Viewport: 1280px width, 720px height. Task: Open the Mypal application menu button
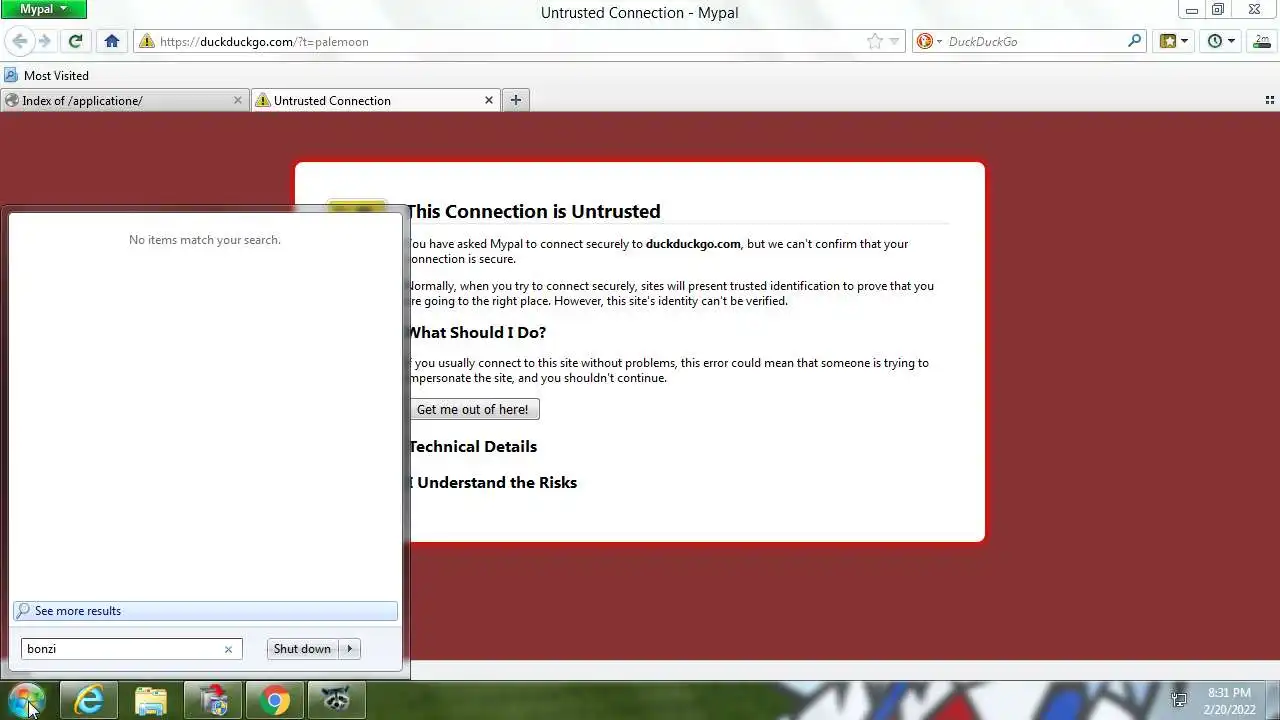coord(43,9)
